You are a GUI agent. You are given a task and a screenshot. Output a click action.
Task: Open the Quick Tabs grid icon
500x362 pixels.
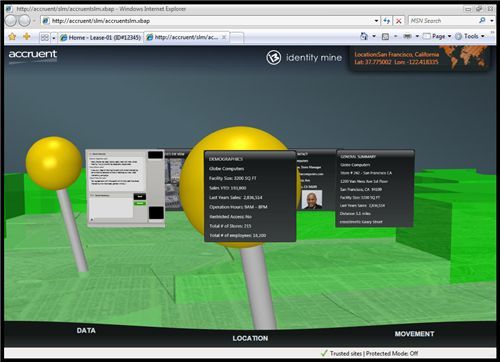click(x=45, y=37)
